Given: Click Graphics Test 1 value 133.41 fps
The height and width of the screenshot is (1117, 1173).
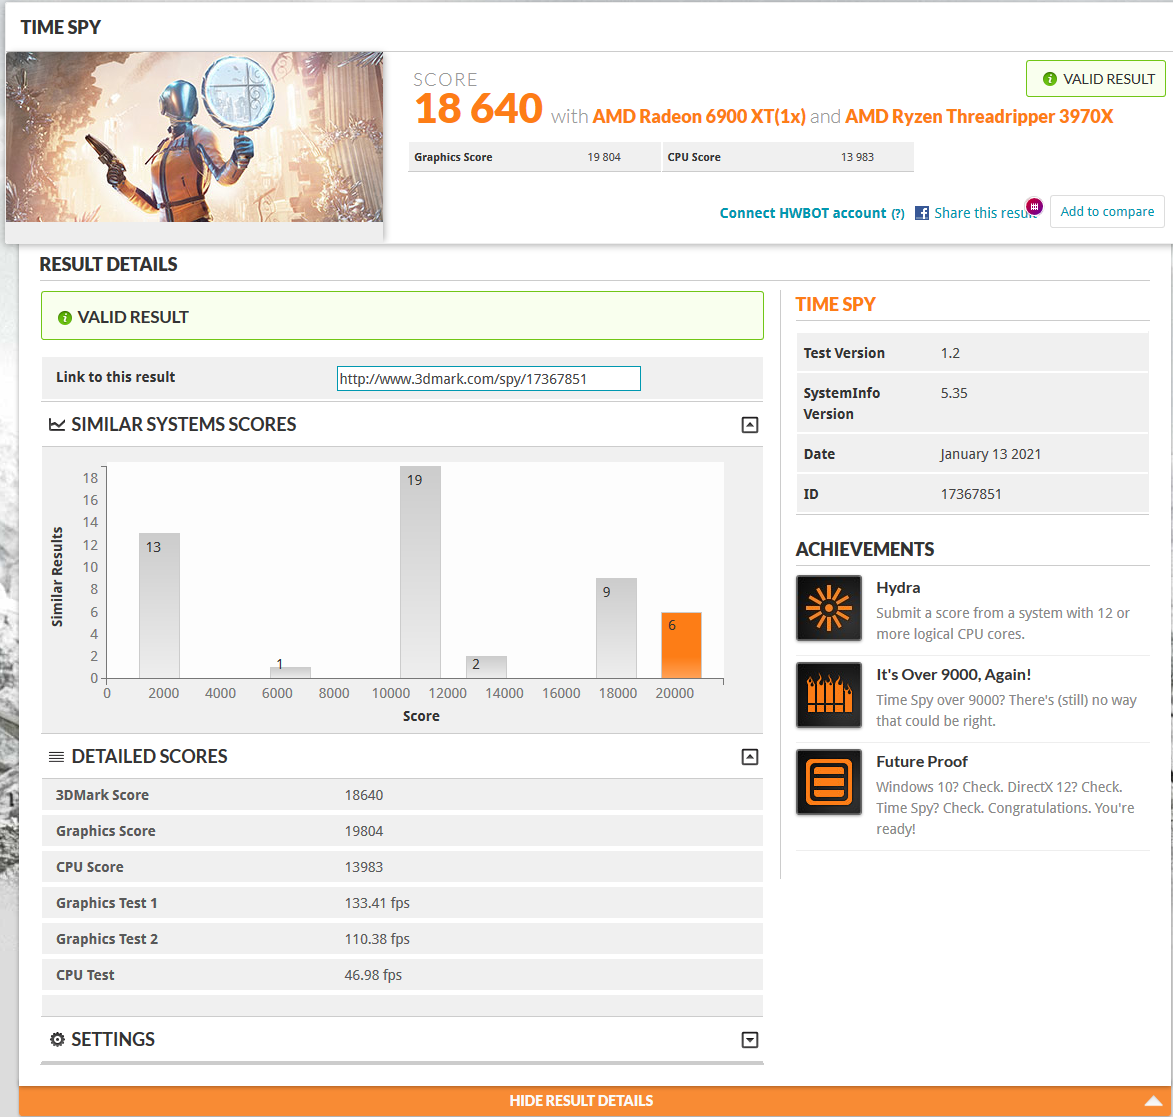Looking at the screenshot, I should coord(377,903).
